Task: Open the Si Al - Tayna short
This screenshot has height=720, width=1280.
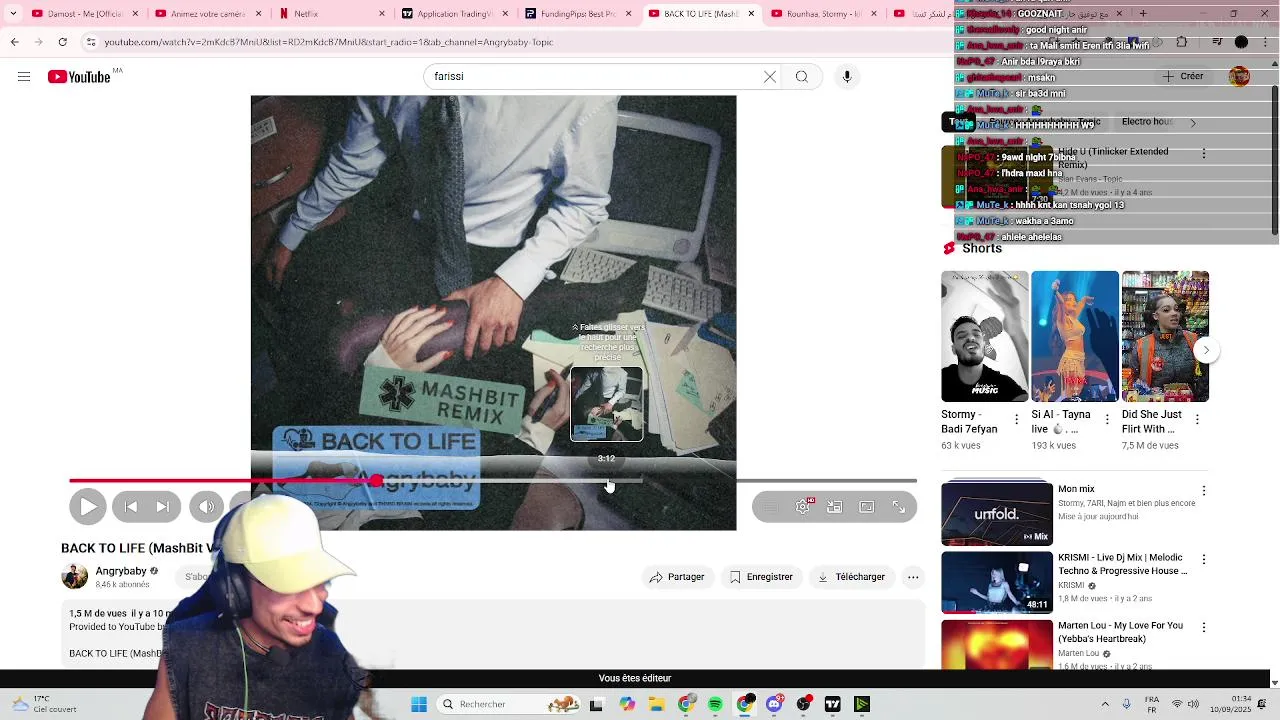Action: click(x=1075, y=337)
